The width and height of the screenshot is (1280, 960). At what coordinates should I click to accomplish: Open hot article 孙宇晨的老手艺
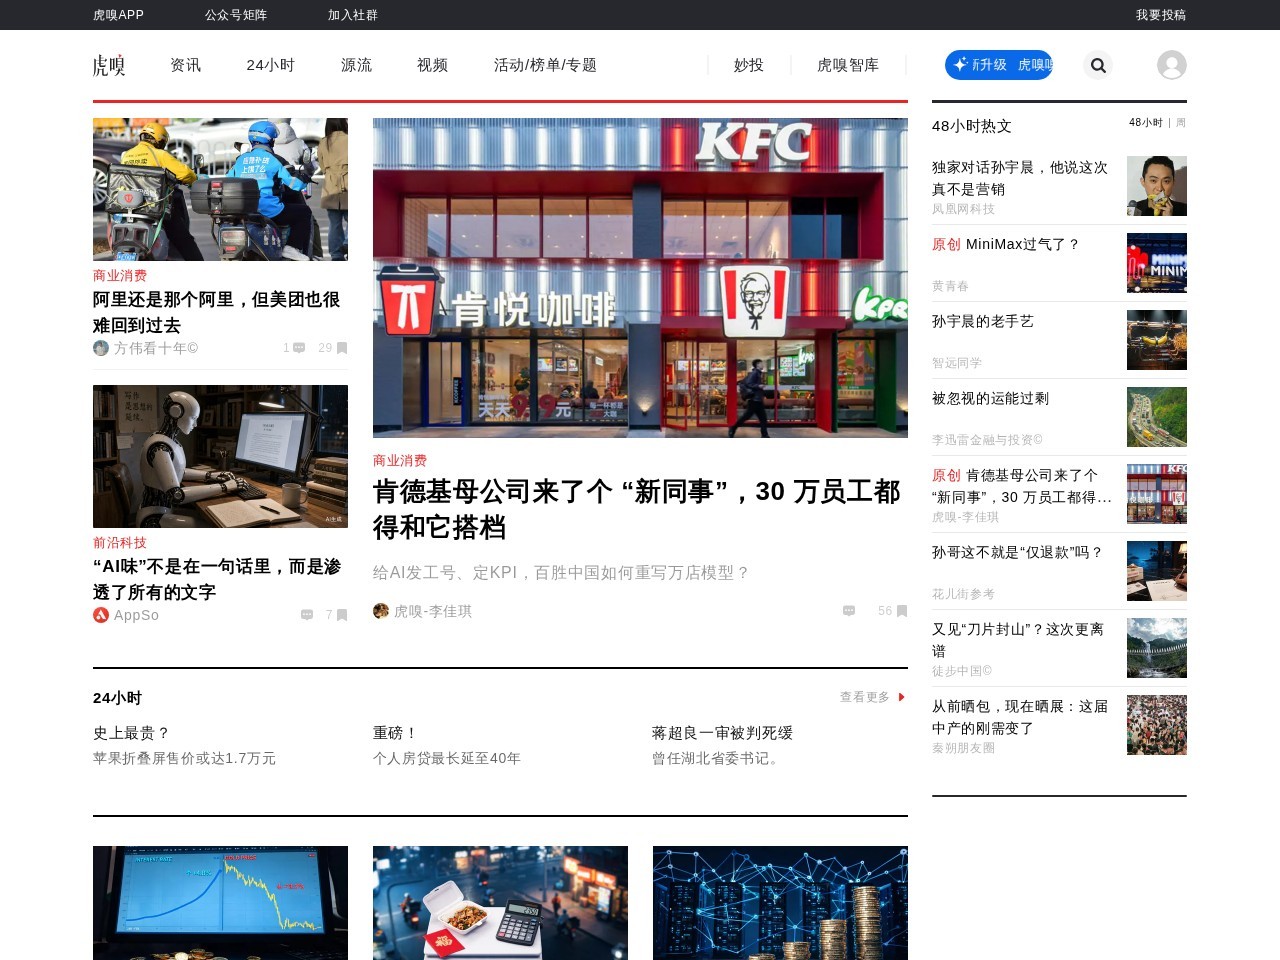pyautogui.click(x=983, y=321)
